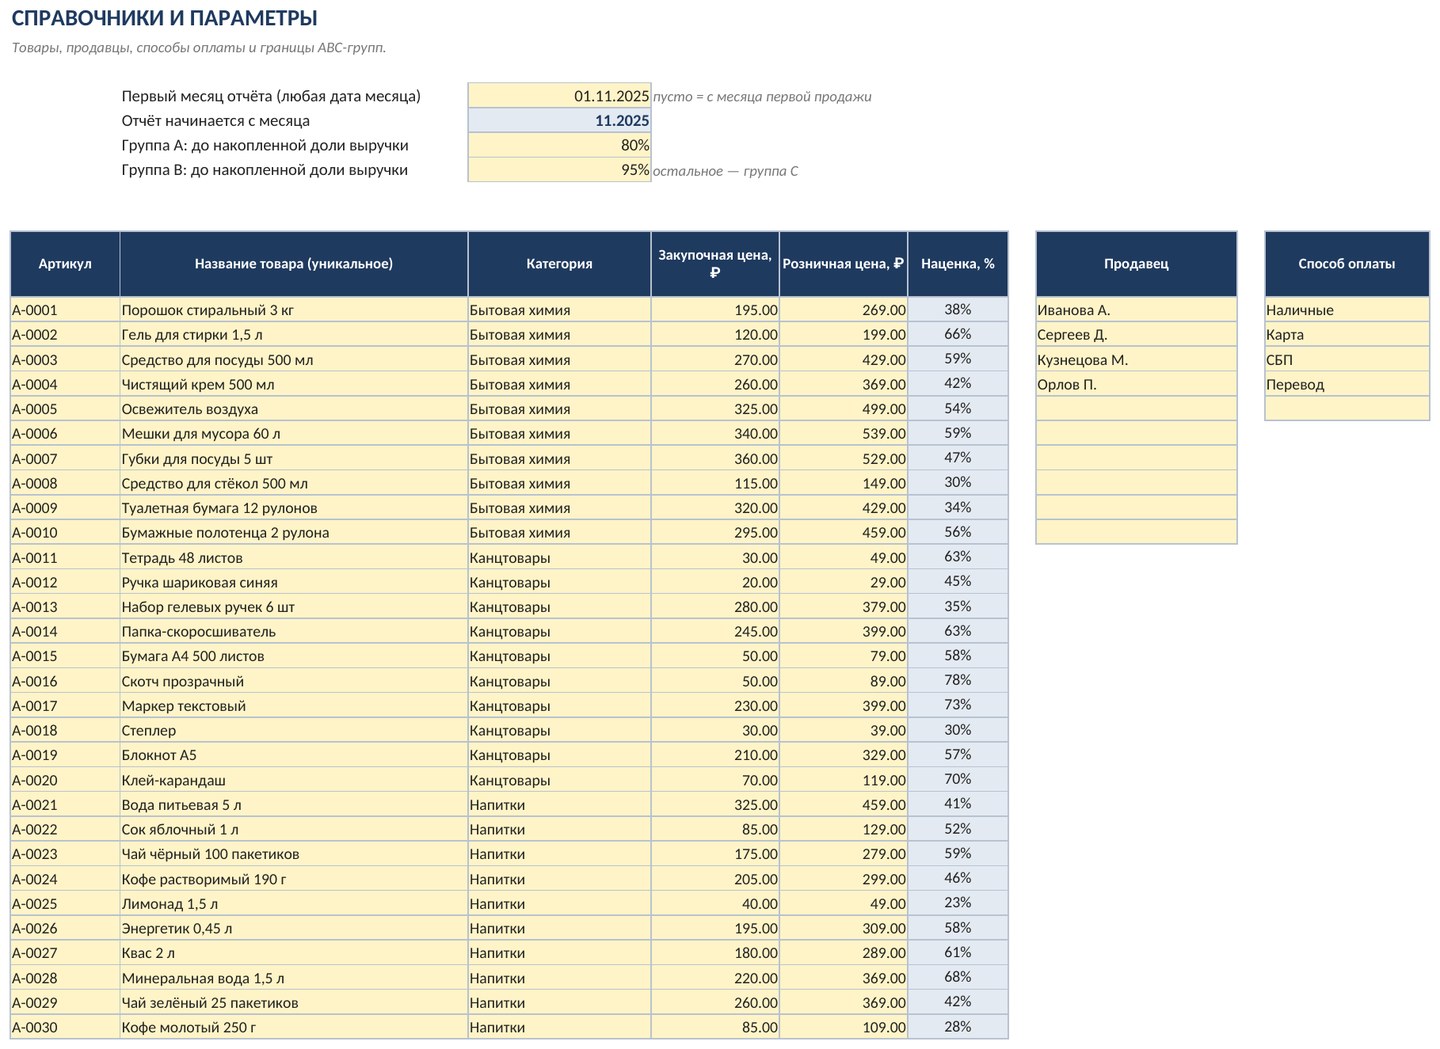Click category cell of Вода питьевая 5 л

click(559, 805)
